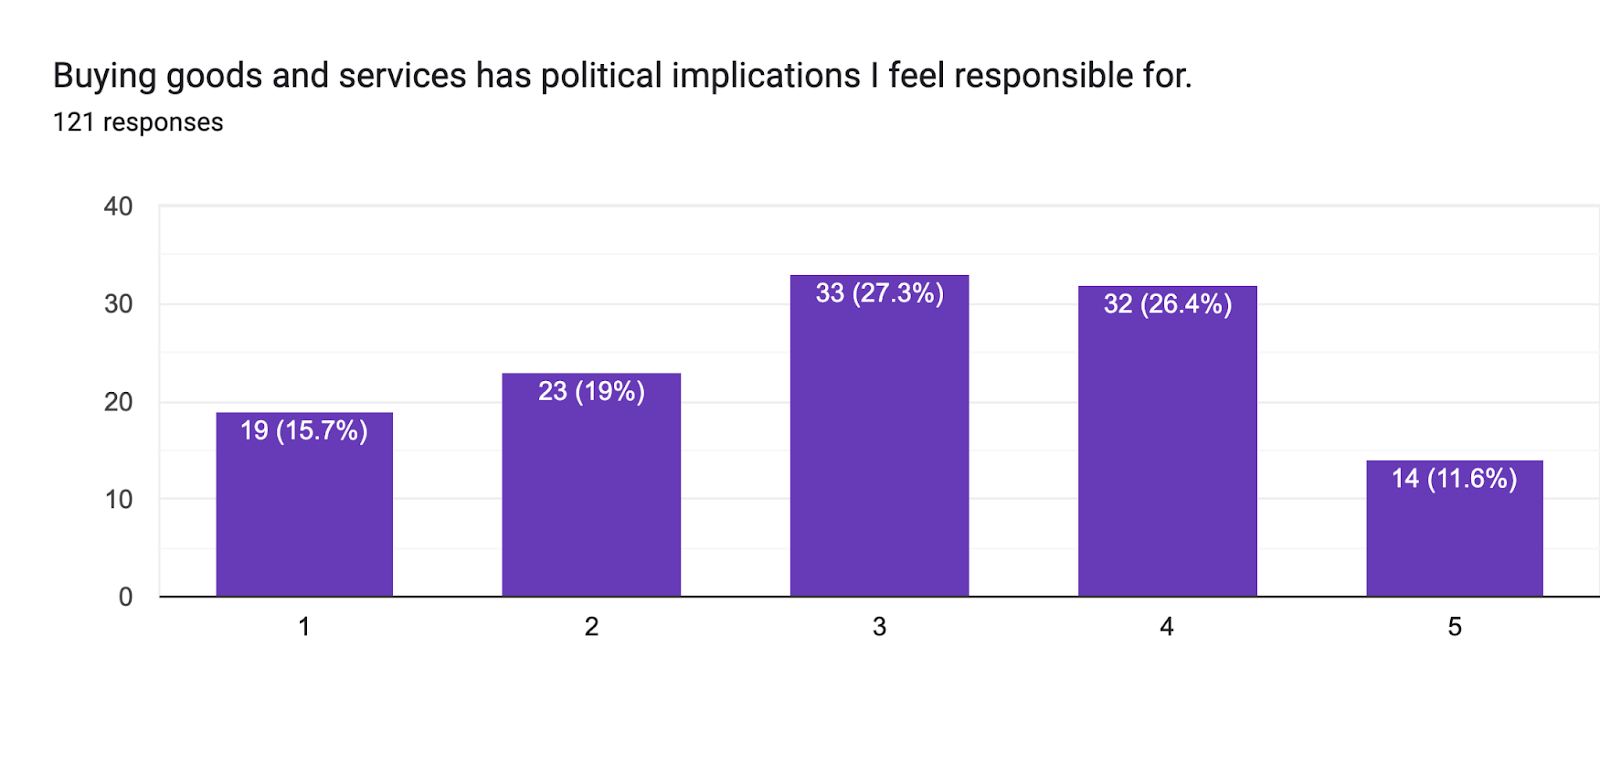The image size is (1600, 759).
Task: Click the "19 (15.7%)" data label
Action: (x=304, y=431)
